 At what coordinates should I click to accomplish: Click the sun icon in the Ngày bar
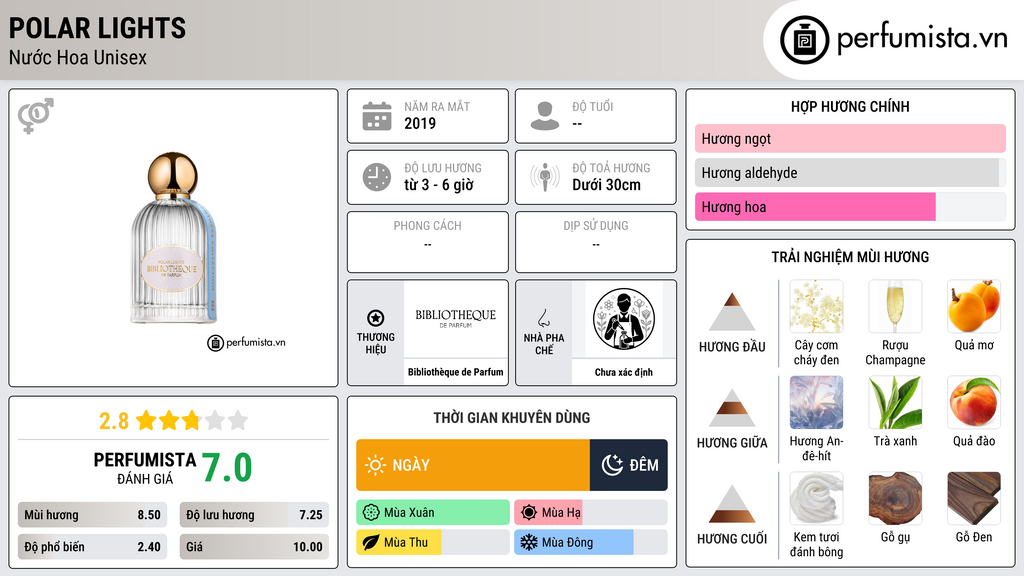pyautogui.click(x=376, y=465)
